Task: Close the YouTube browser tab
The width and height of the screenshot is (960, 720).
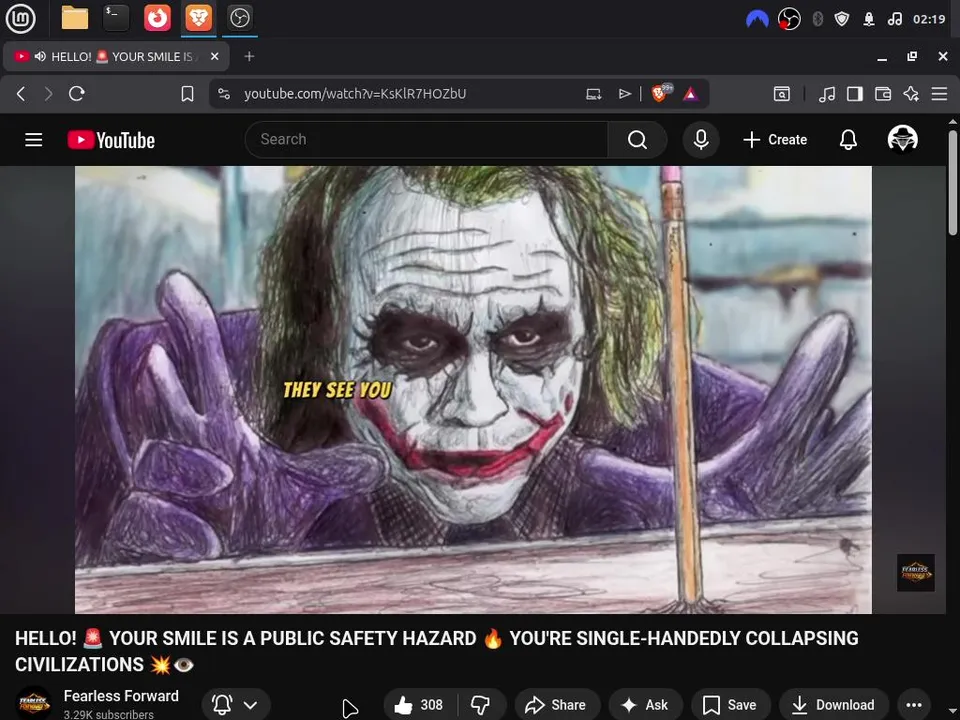Action: click(214, 56)
